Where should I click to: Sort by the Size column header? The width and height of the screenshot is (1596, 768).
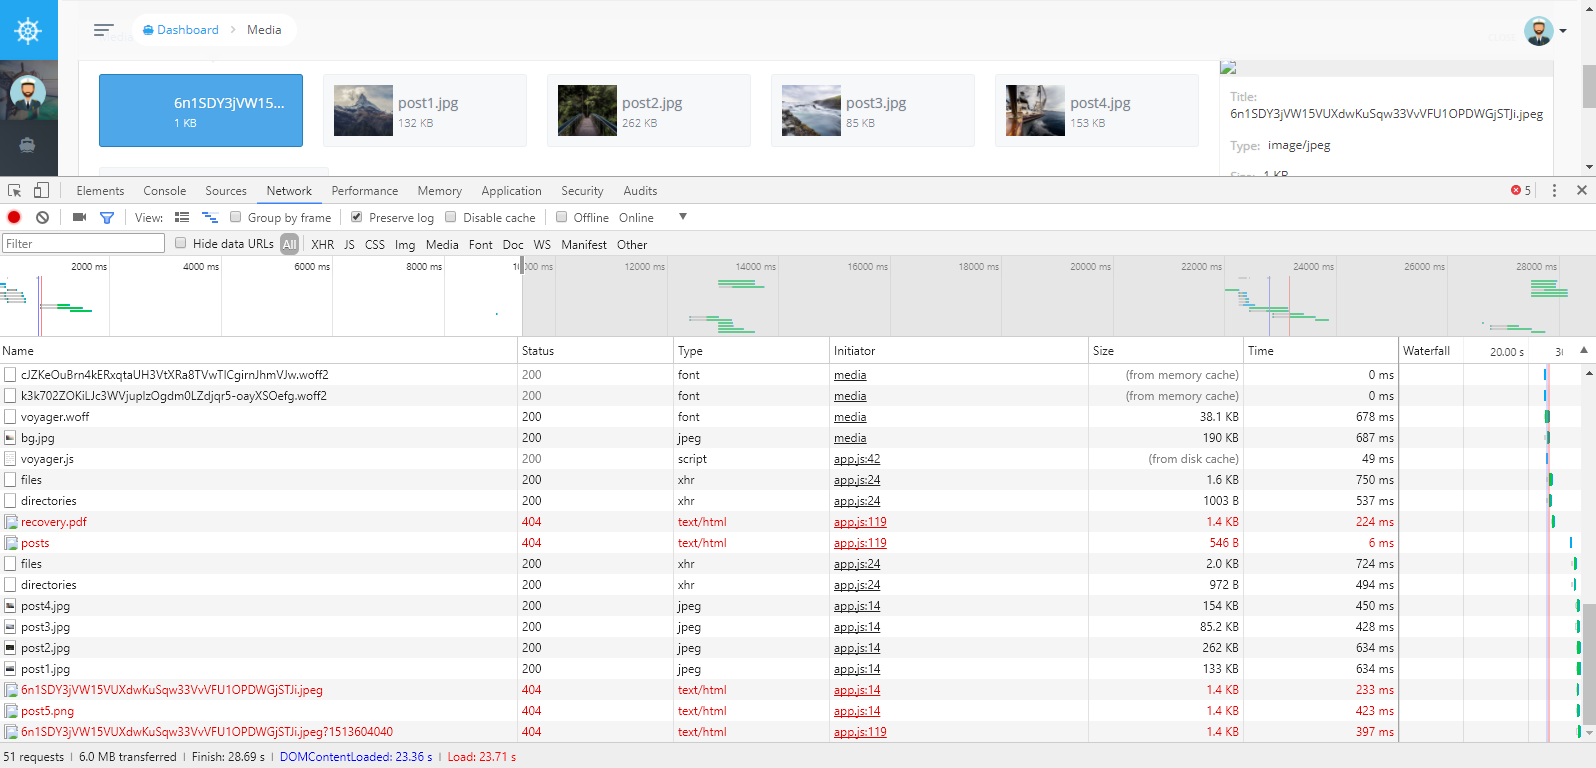click(x=1166, y=351)
